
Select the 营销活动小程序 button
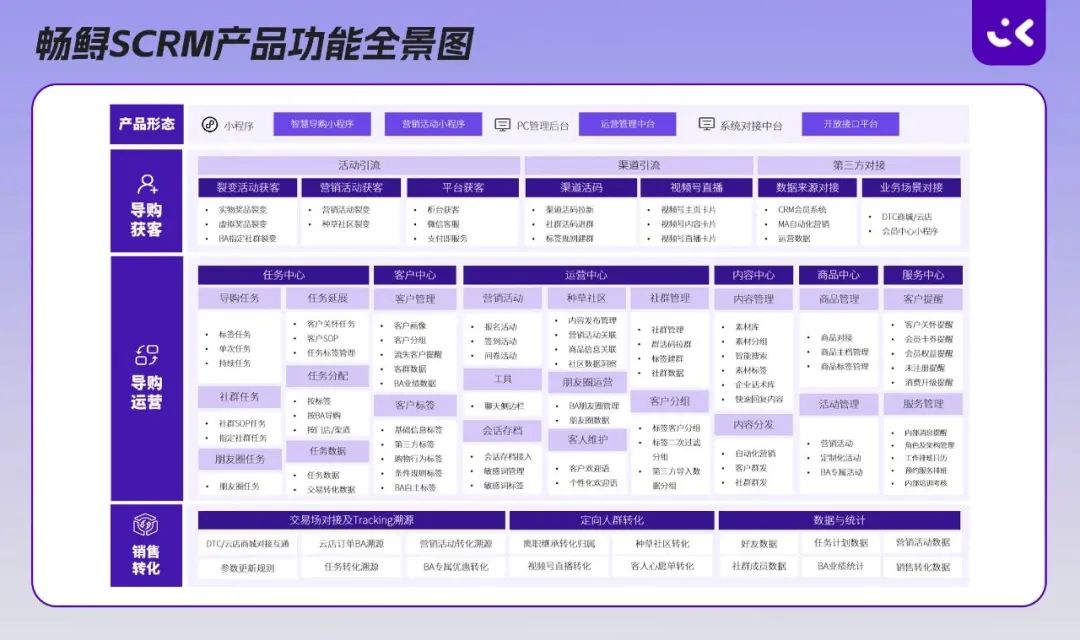click(433, 124)
